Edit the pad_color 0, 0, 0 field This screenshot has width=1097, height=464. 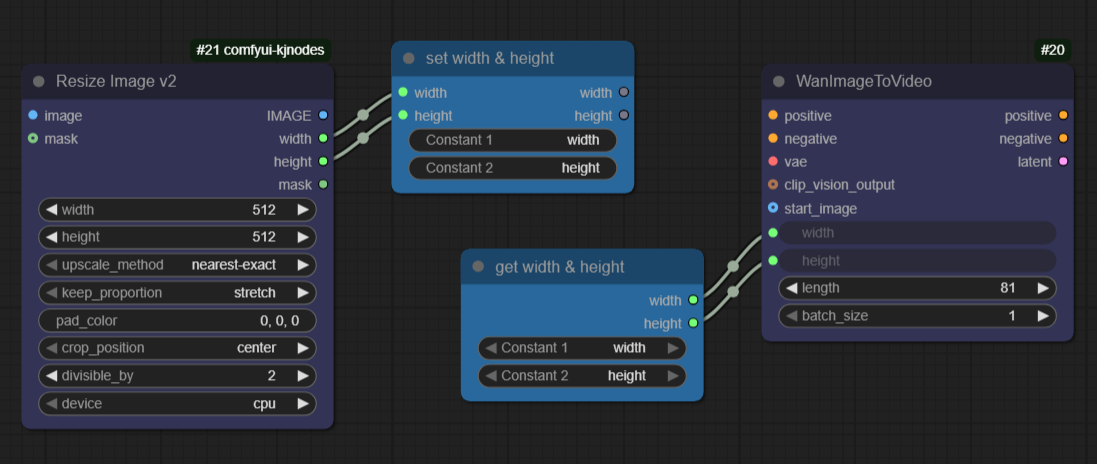point(177,321)
